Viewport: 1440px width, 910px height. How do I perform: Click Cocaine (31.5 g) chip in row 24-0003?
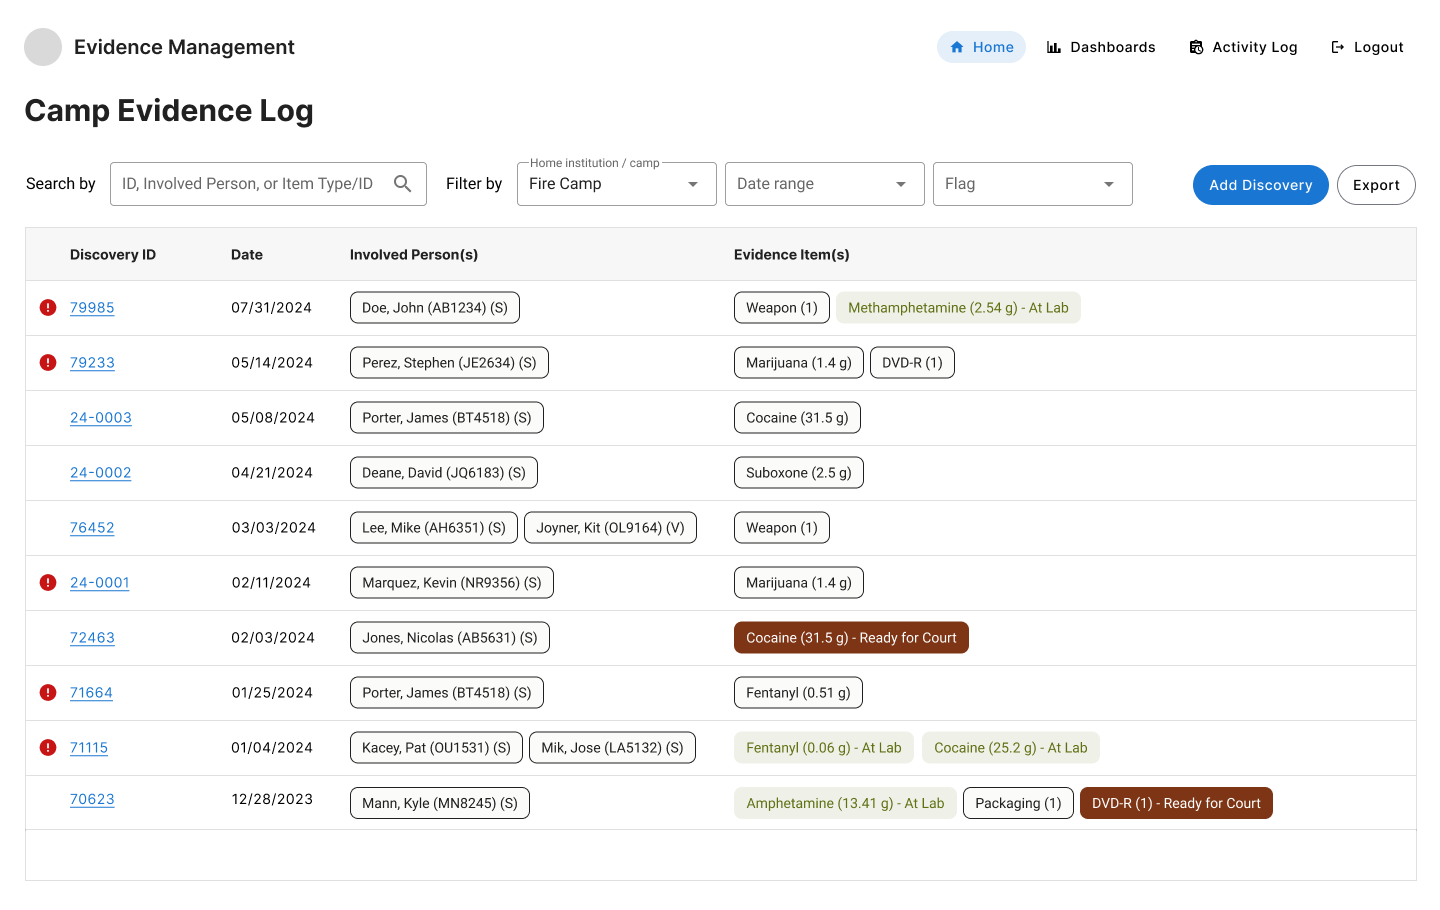797,418
